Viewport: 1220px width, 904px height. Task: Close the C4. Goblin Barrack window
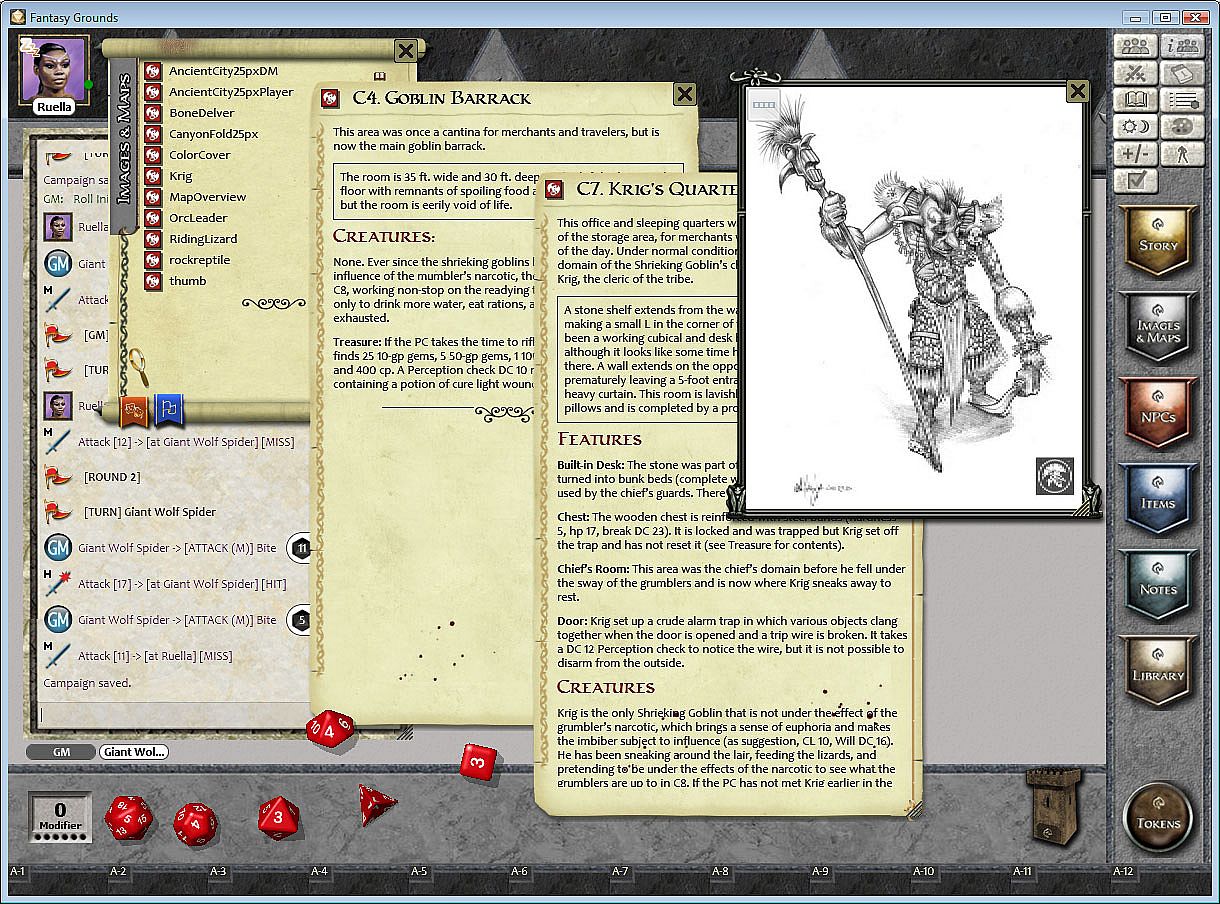[x=684, y=94]
